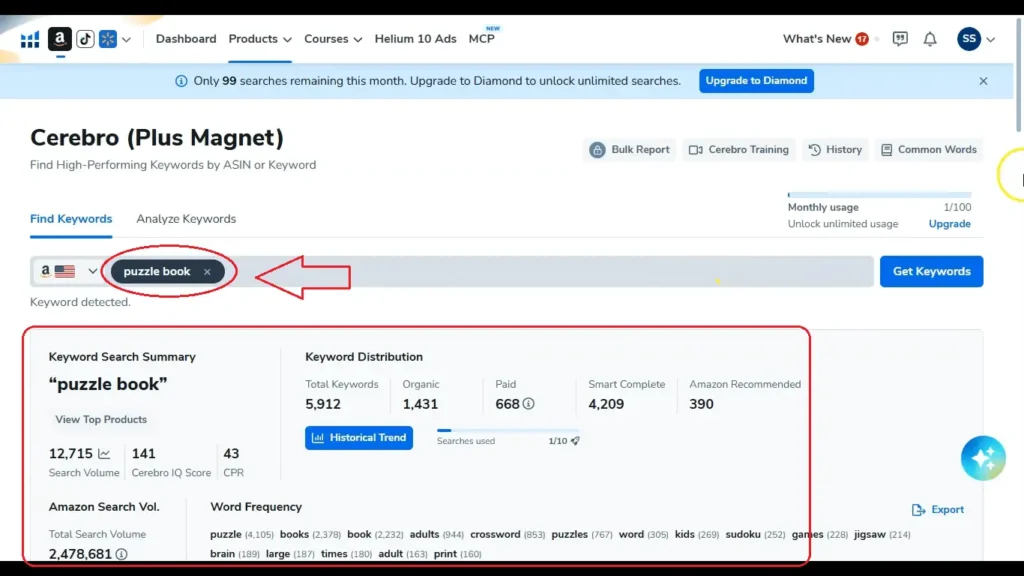Image resolution: width=1024 pixels, height=576 pixels.
Task: Go to the Dashboard
Action: coord(185,39)
